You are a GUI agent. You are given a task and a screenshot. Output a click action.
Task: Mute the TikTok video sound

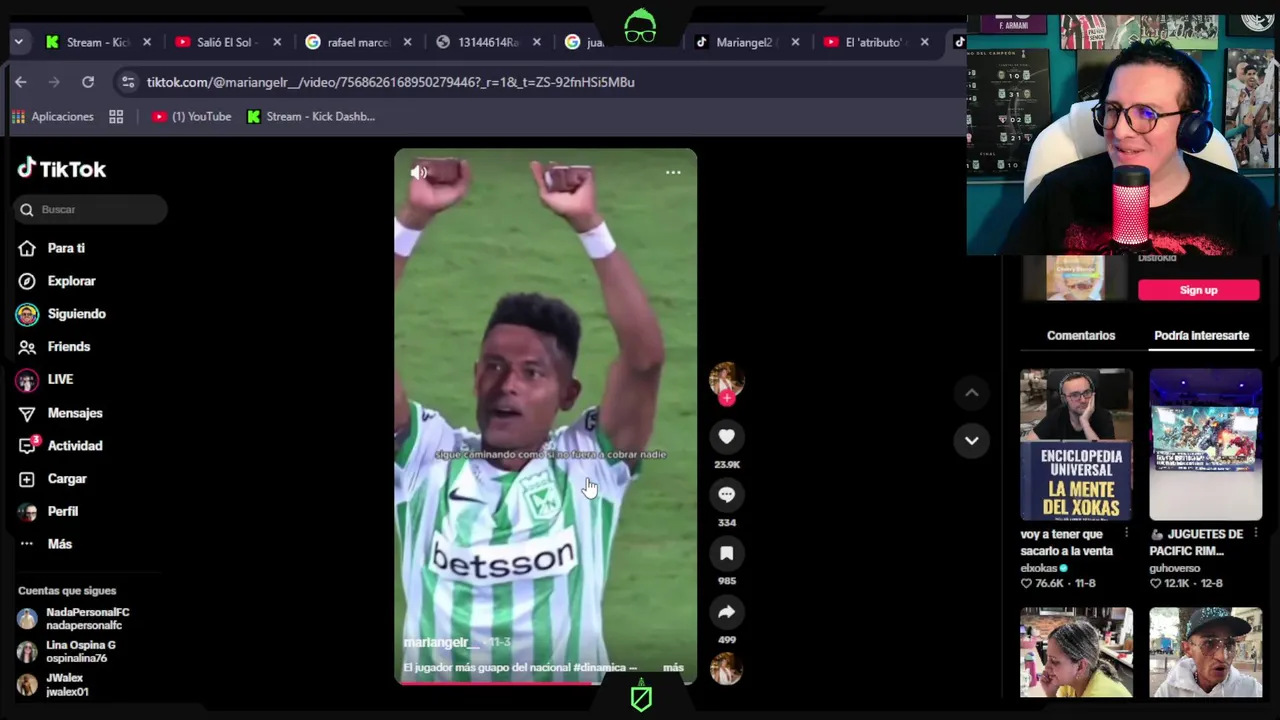click(x=419, y=172)
